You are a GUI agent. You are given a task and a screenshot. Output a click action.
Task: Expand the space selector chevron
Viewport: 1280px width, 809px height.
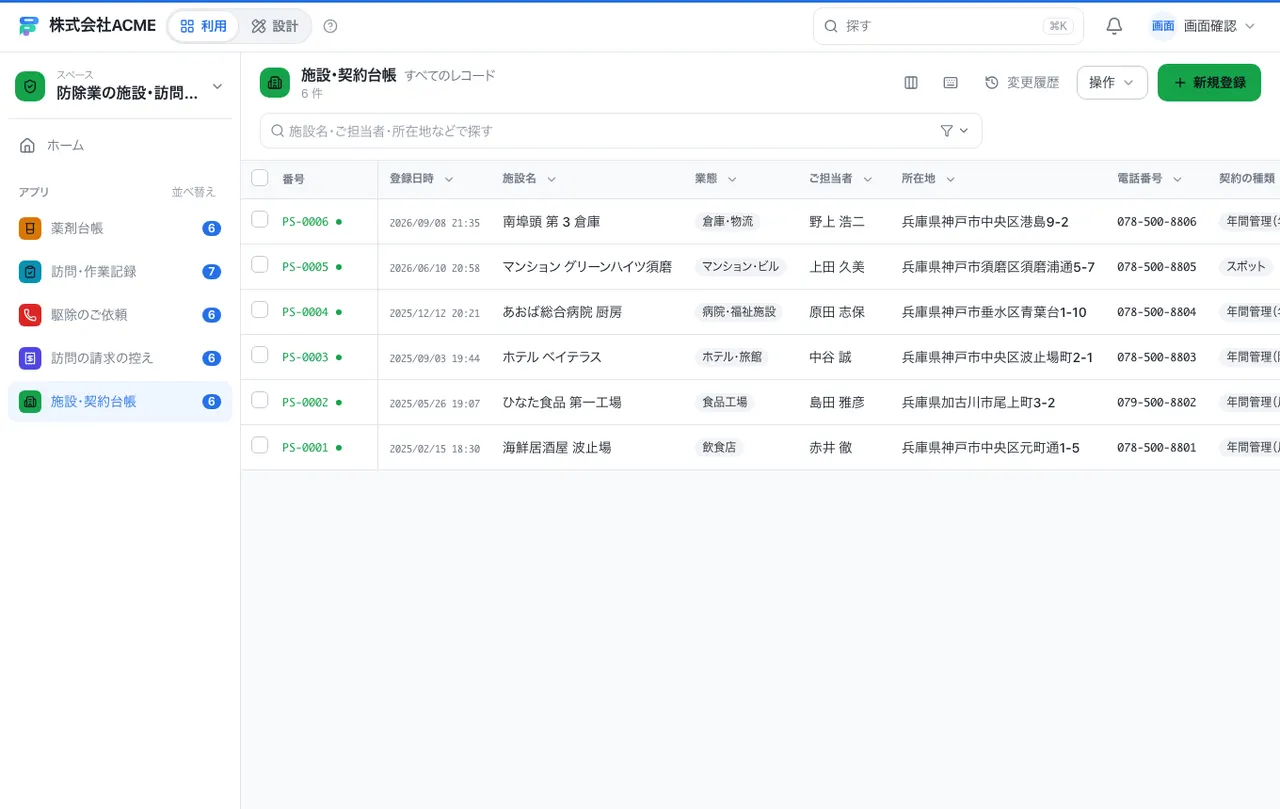tap(217, 87)
